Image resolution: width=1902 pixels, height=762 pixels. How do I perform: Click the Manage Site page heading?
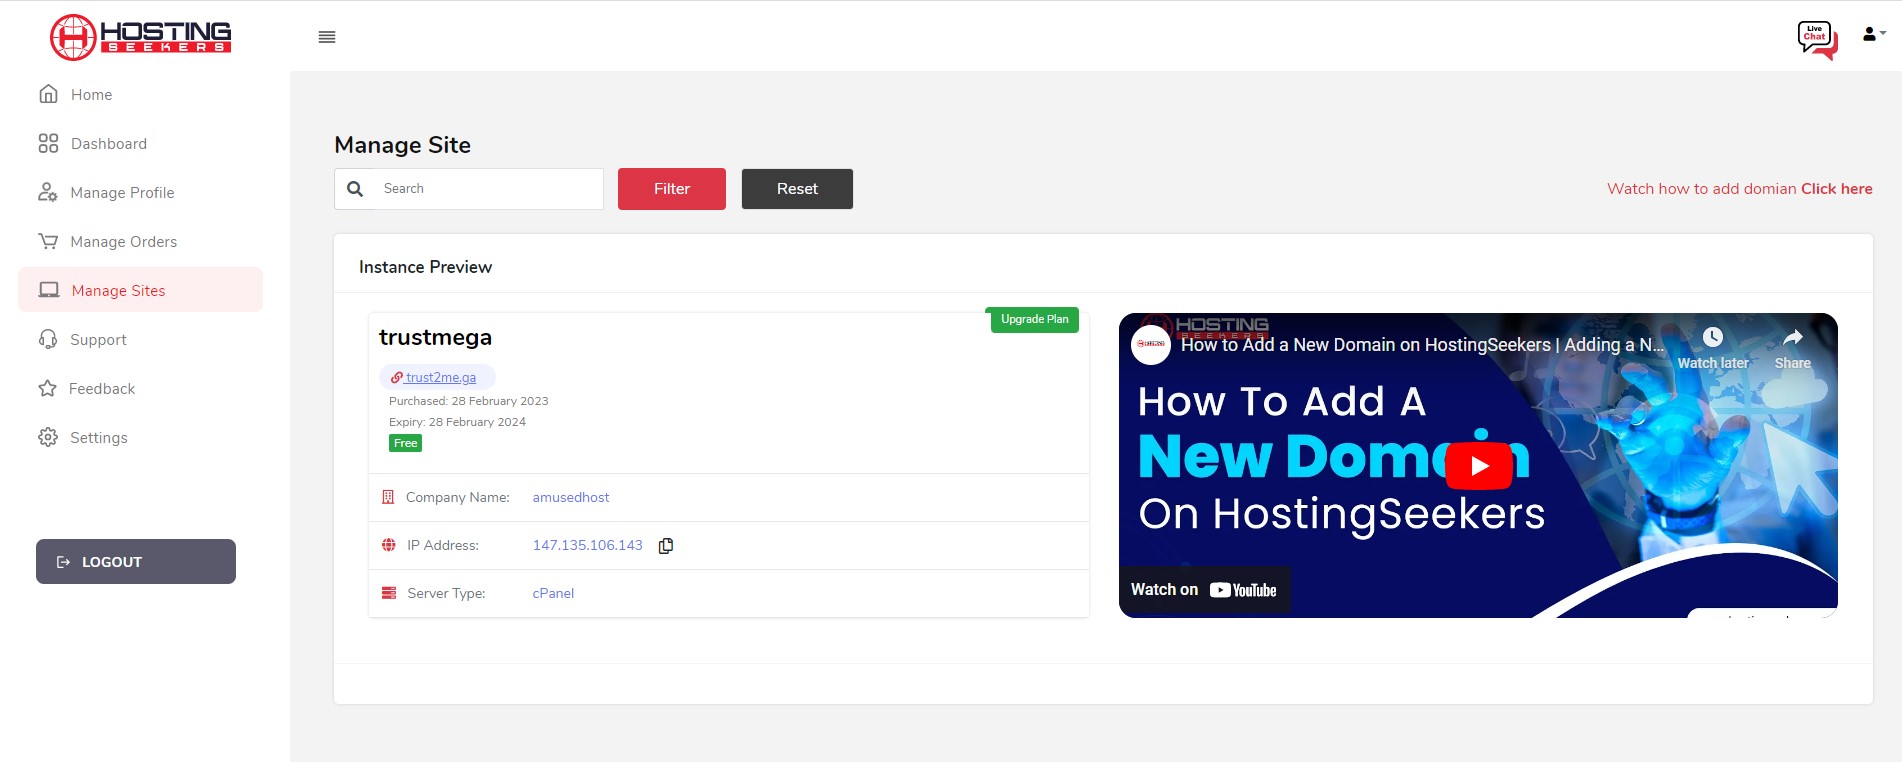(402, 145)
